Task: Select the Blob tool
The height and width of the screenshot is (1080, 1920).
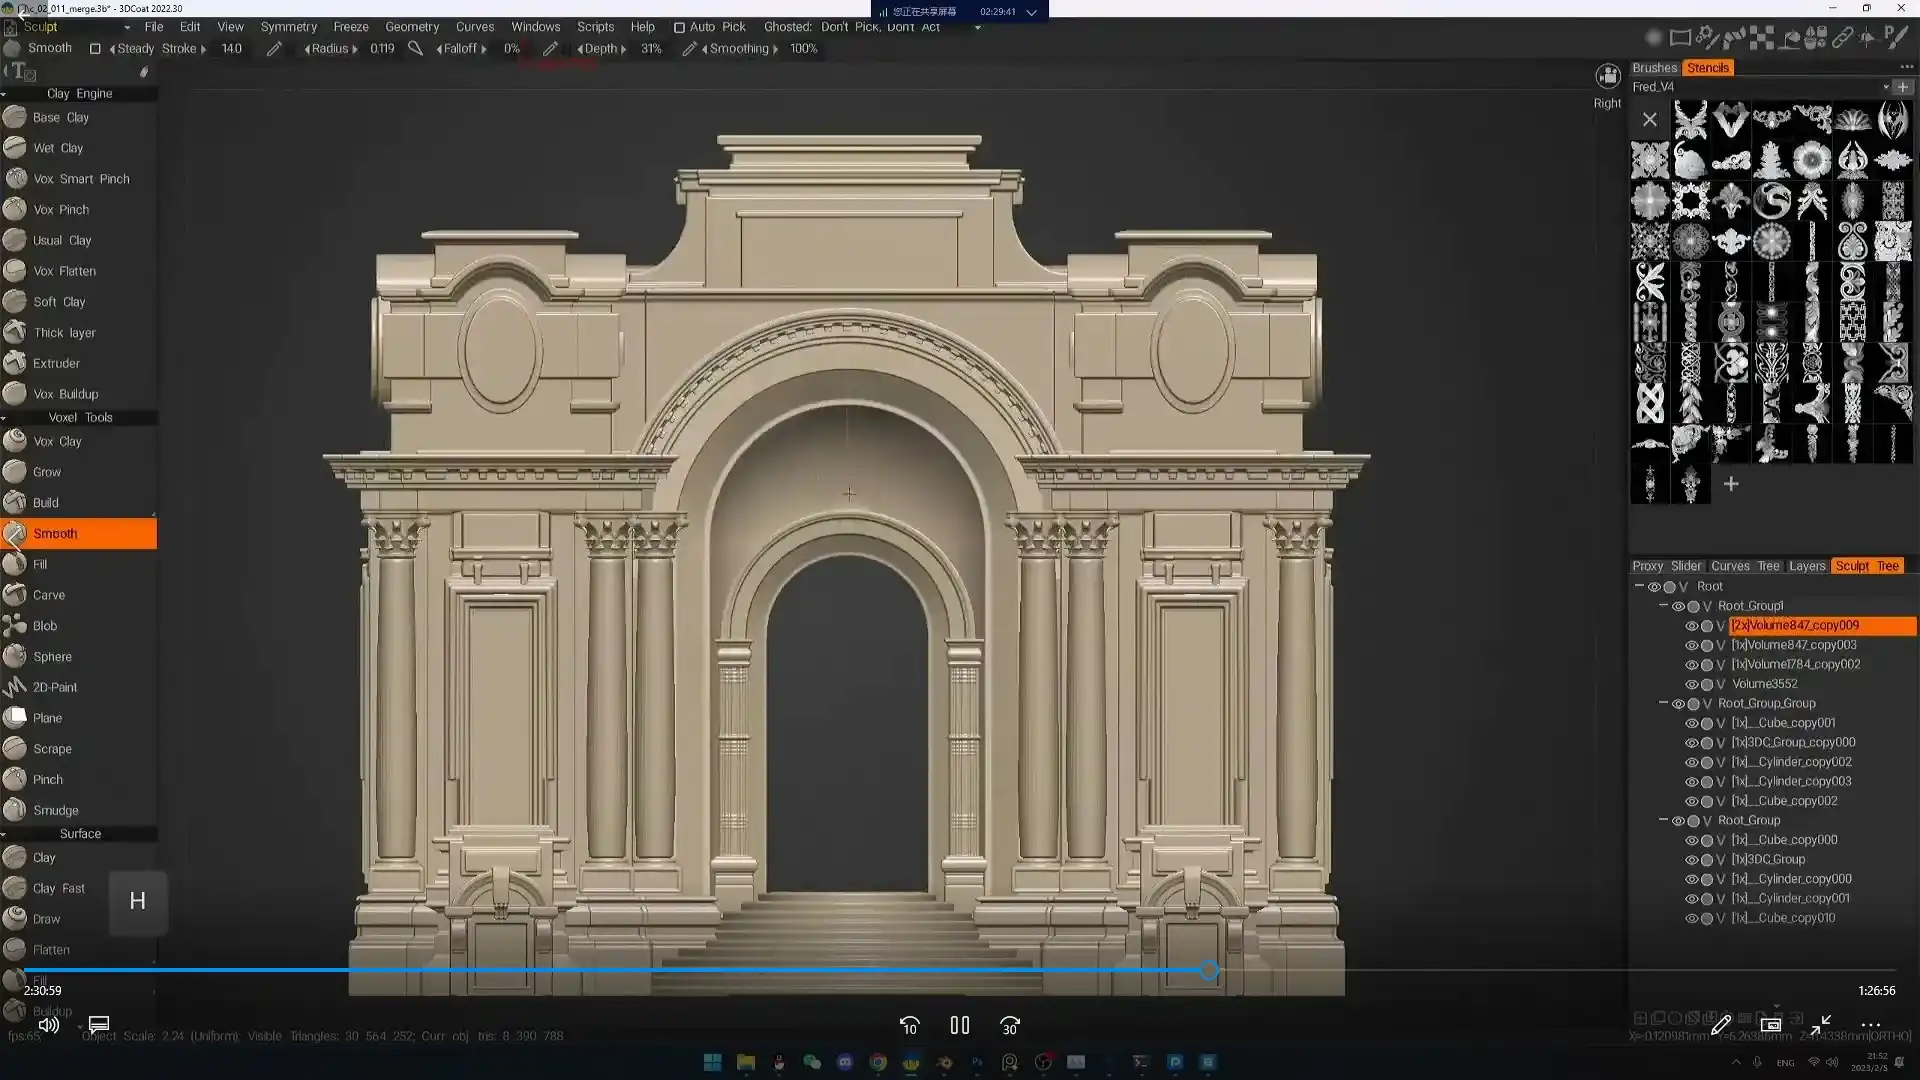Action: click(x=45, y=626)
